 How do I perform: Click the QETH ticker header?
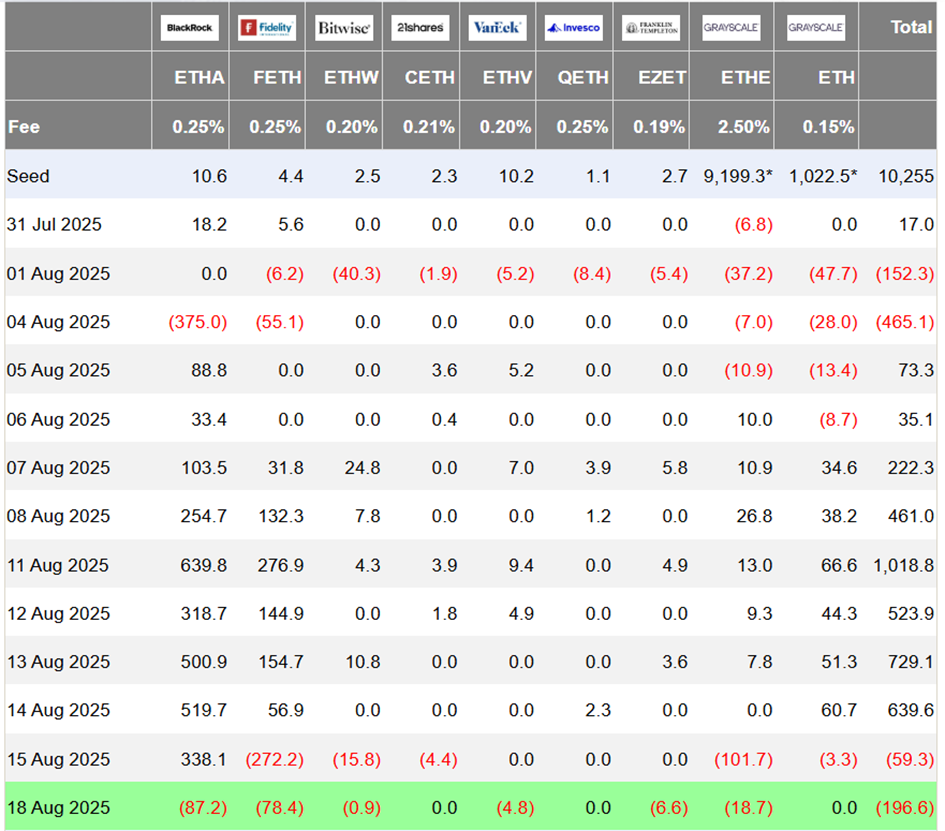pos(583,78)
